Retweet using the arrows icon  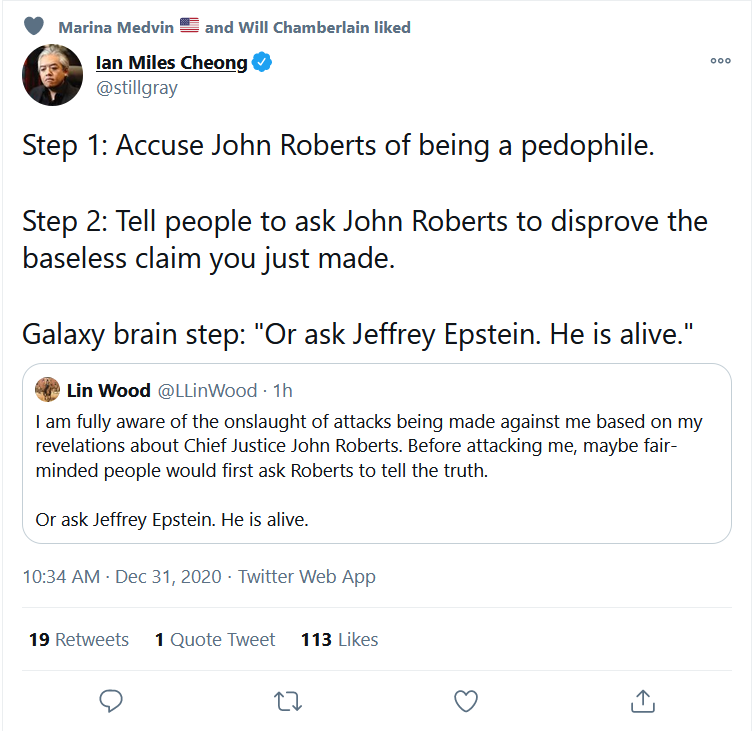coord(288,701)
